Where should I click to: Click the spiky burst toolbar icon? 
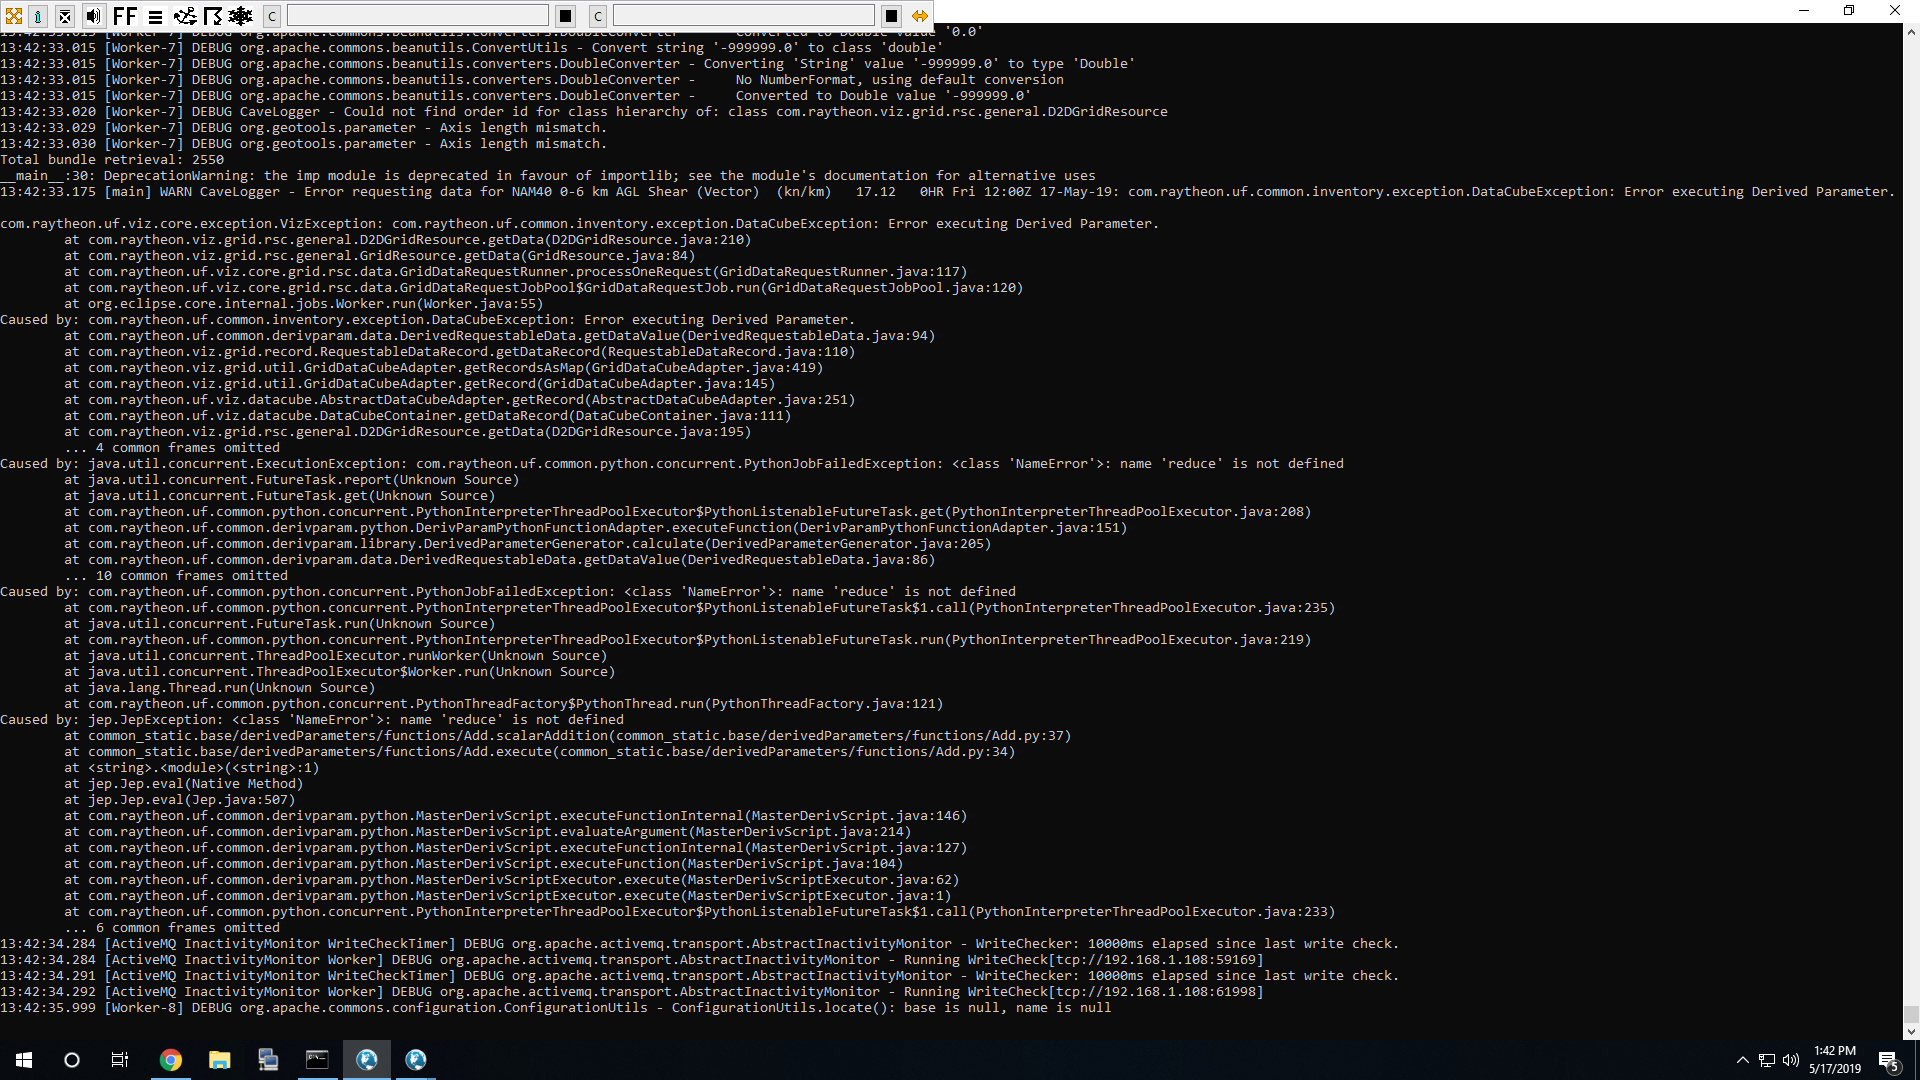(x=241, y=16)
